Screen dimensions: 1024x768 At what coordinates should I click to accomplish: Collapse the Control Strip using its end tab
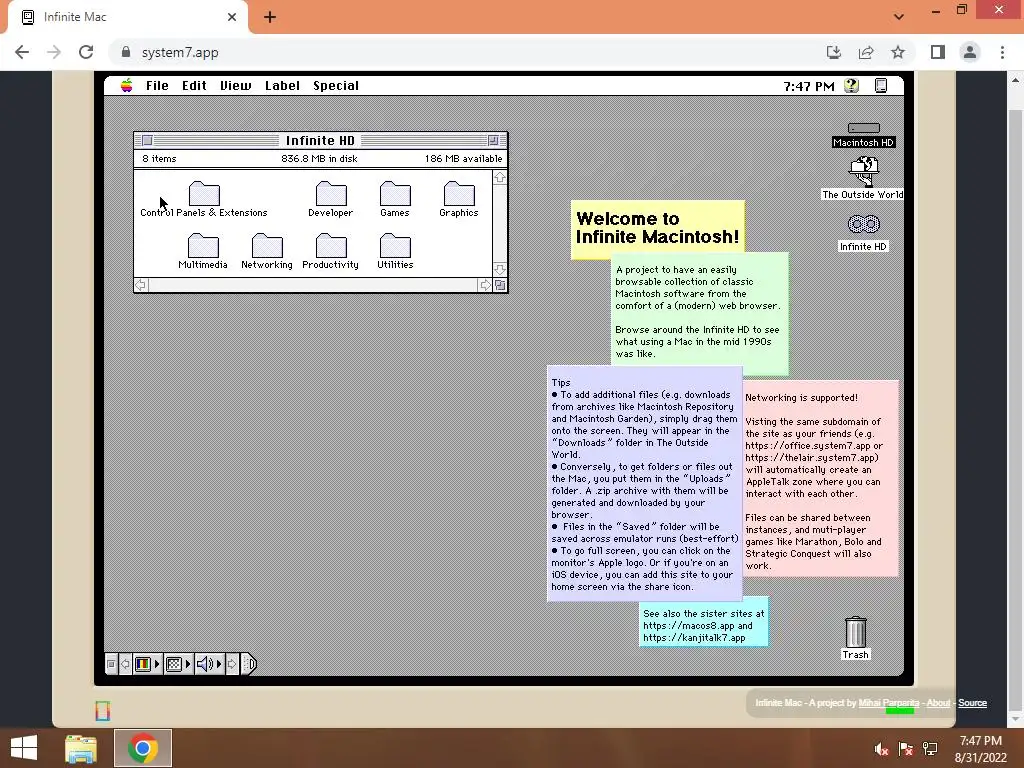pyautogui.click(x=249, y=664)
